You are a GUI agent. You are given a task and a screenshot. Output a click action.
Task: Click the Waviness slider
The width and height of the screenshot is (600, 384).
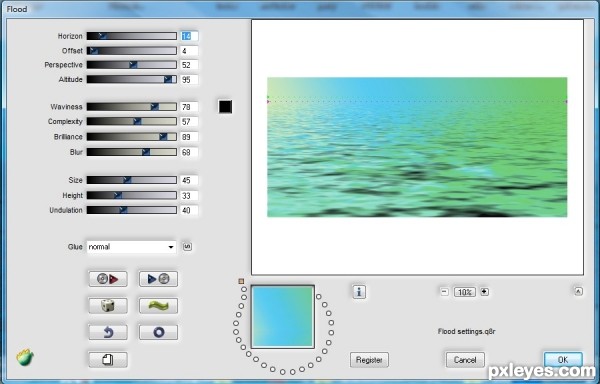click(132, 107)
